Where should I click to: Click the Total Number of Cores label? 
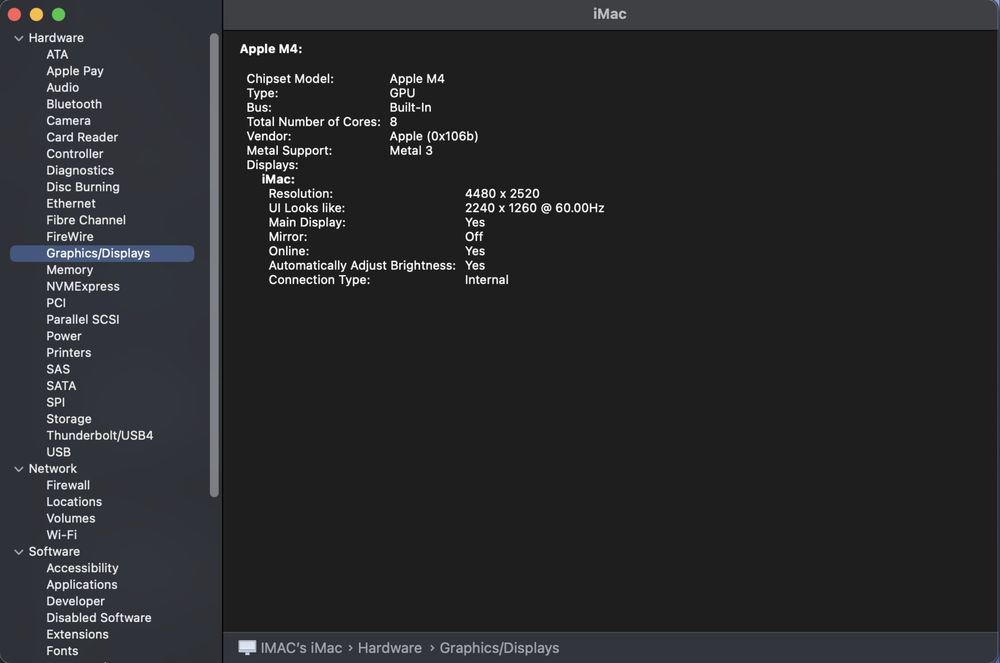tap(313, 122)
